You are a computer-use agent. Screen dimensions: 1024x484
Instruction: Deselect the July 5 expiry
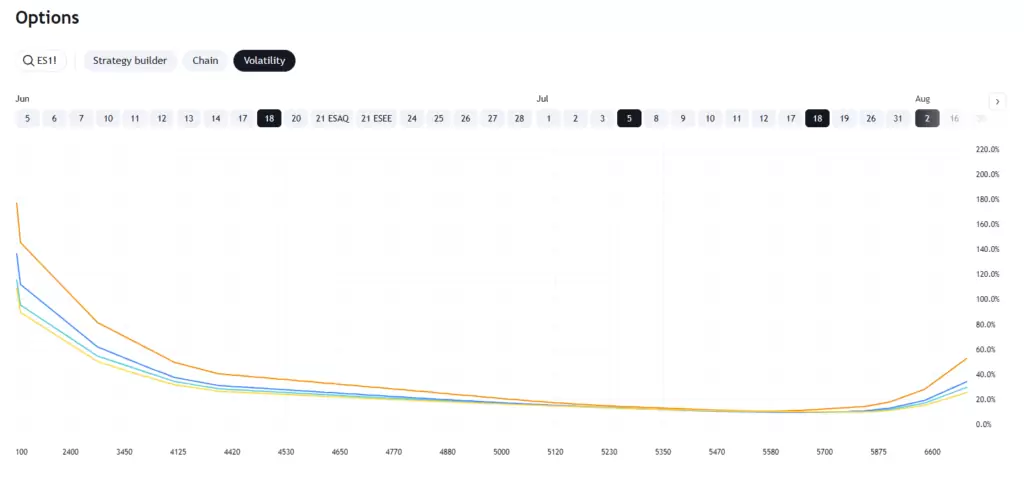point(629,118)
